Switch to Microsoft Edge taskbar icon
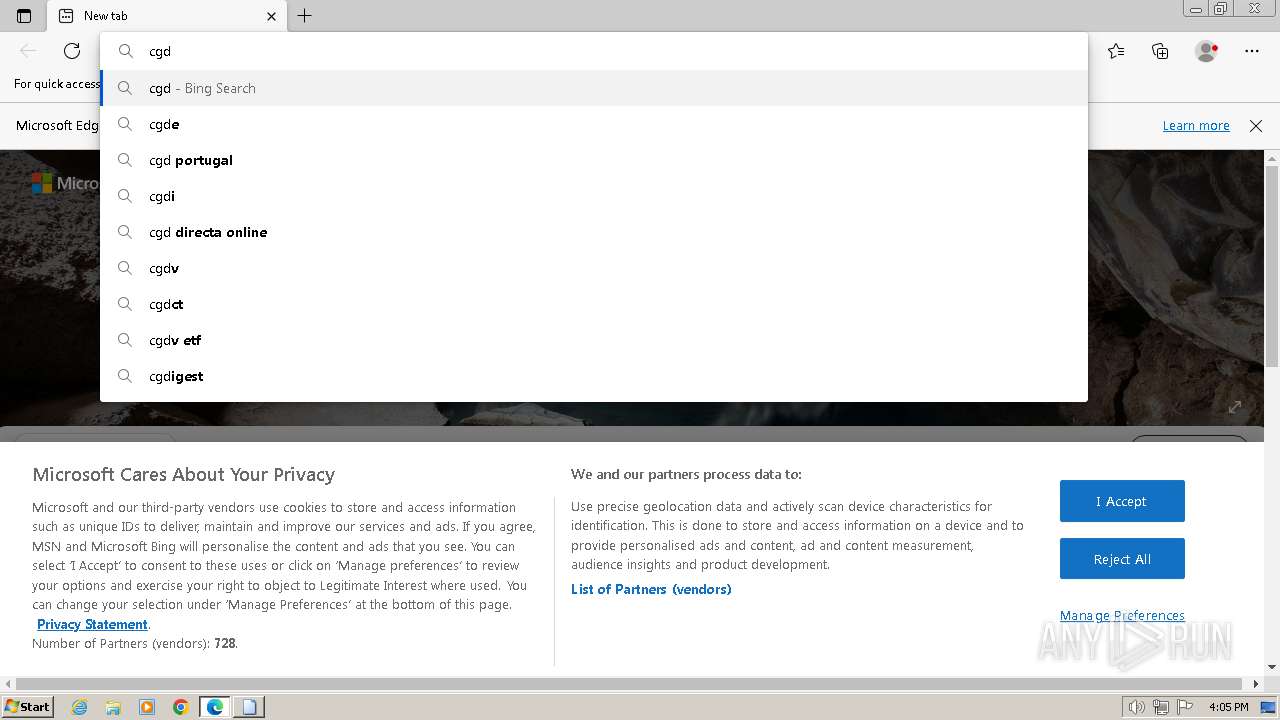The height and width of the screenshot is (720, 1280). [x=215, y=707]
